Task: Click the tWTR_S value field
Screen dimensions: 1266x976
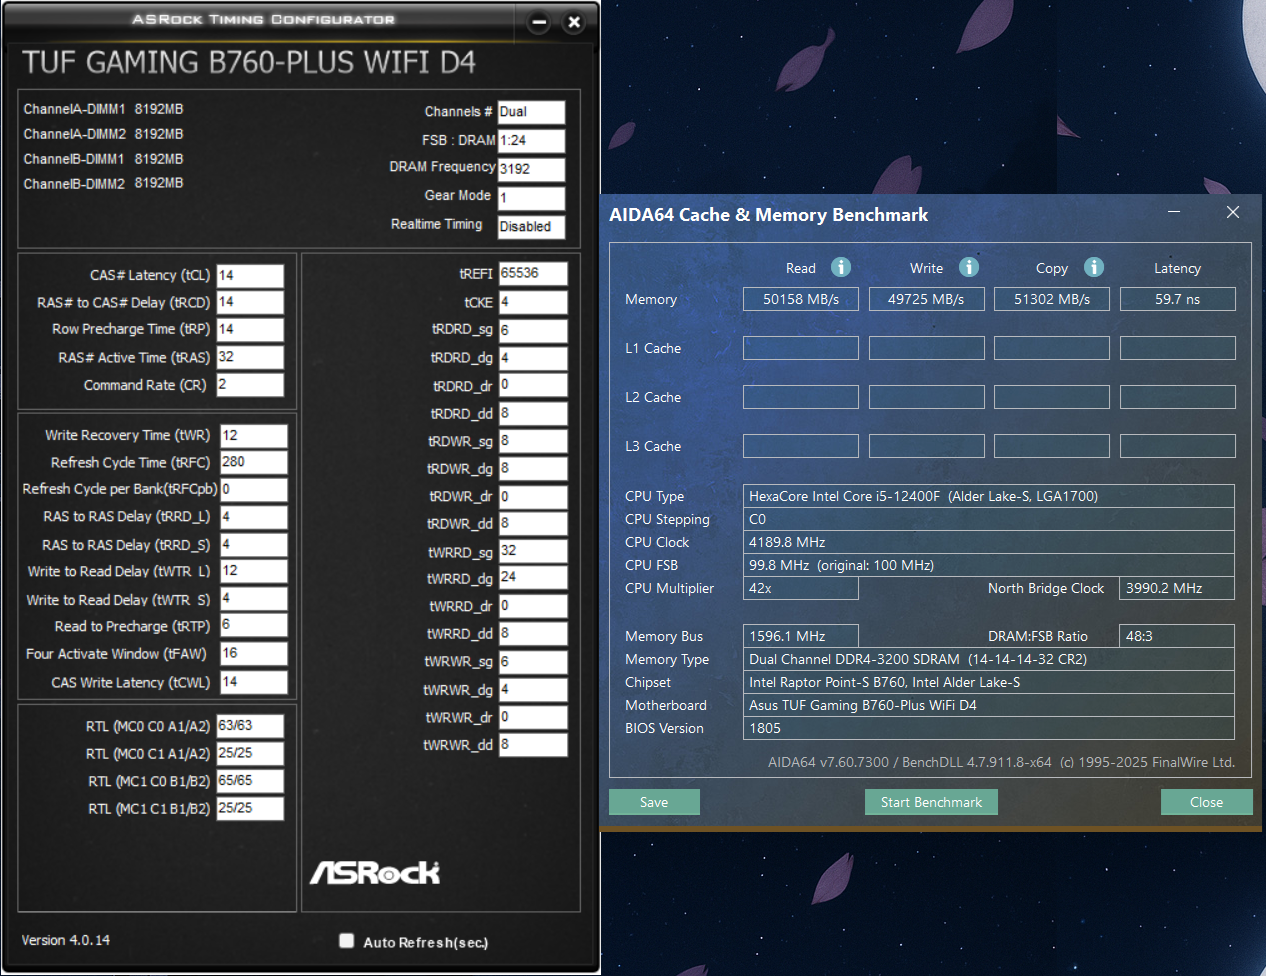Action: [x=254, y=599]
